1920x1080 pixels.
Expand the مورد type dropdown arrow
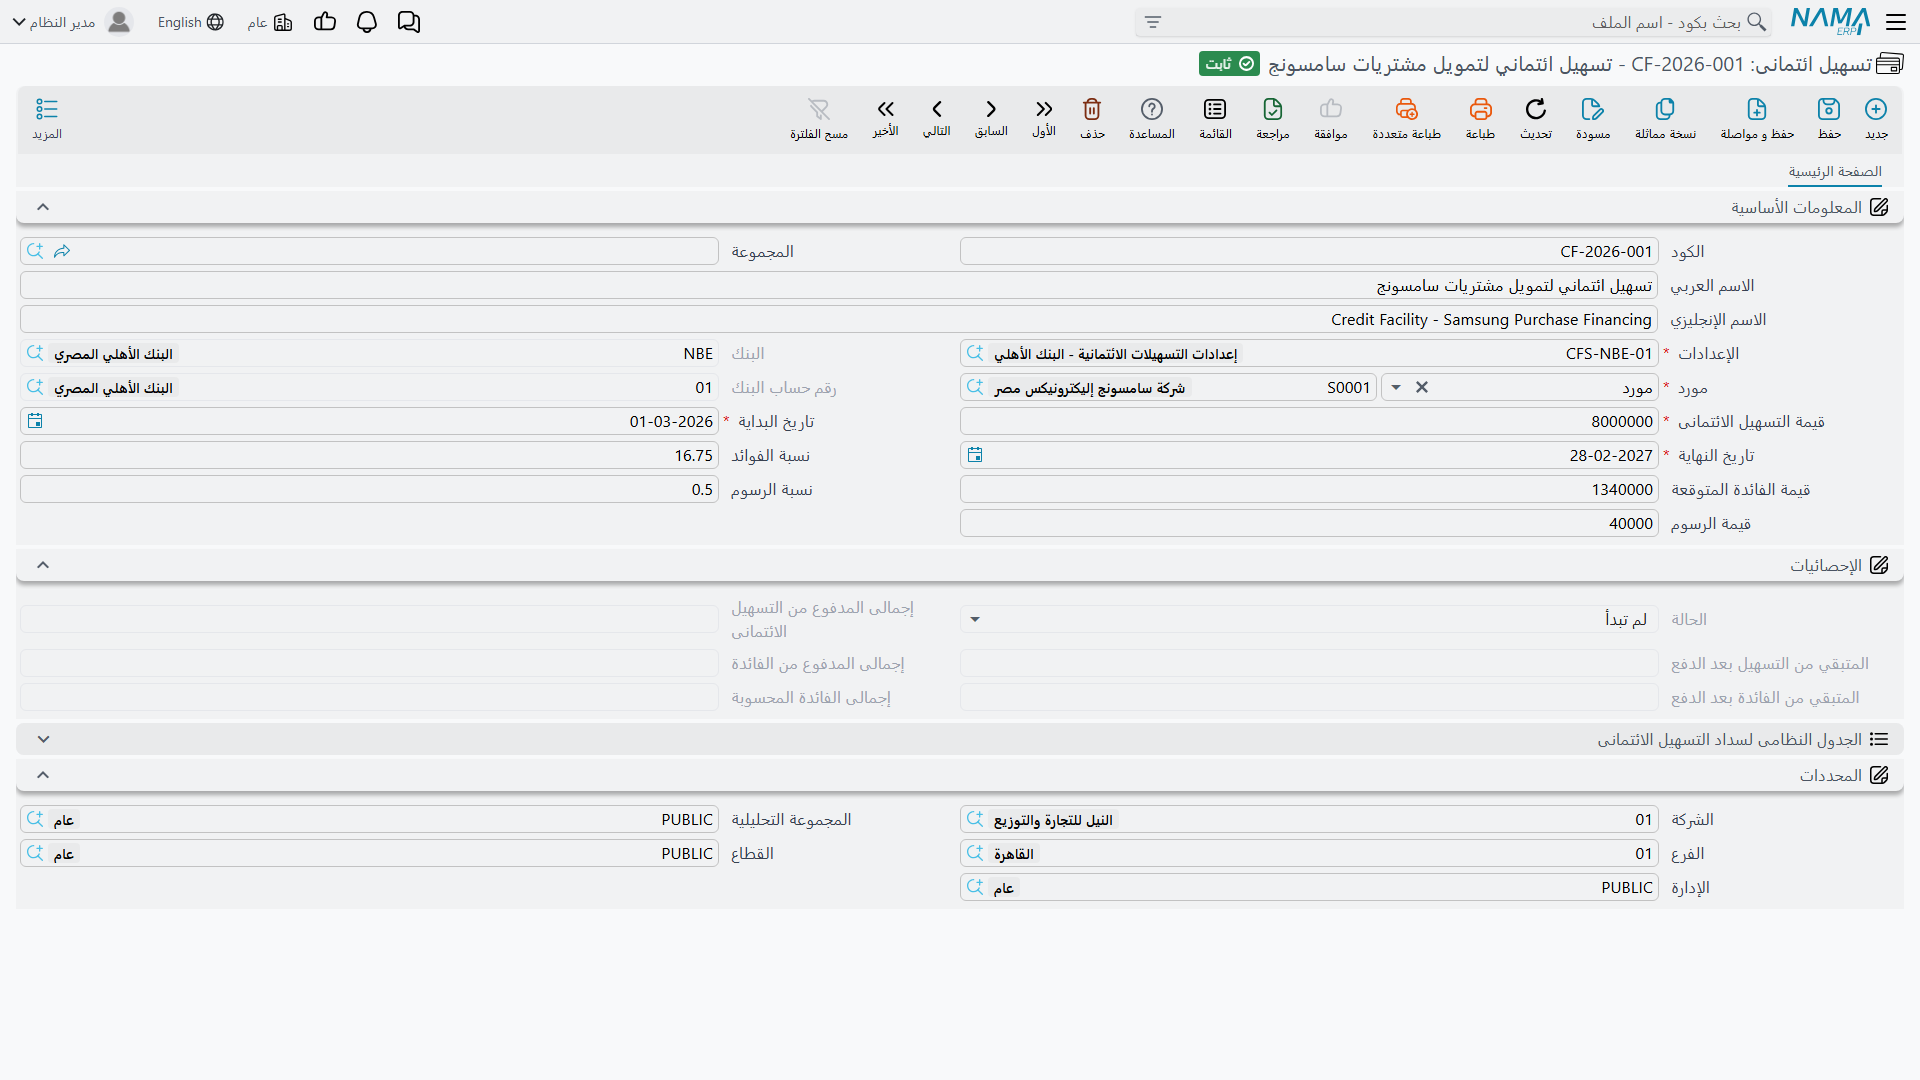coord(1396,387)
